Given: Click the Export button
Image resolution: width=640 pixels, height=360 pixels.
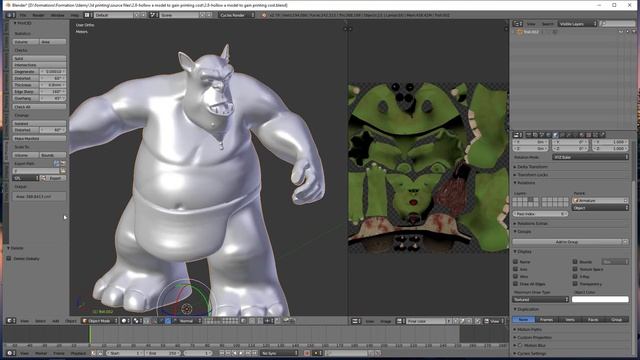Looking at the screenshot, I should (53, 178).
